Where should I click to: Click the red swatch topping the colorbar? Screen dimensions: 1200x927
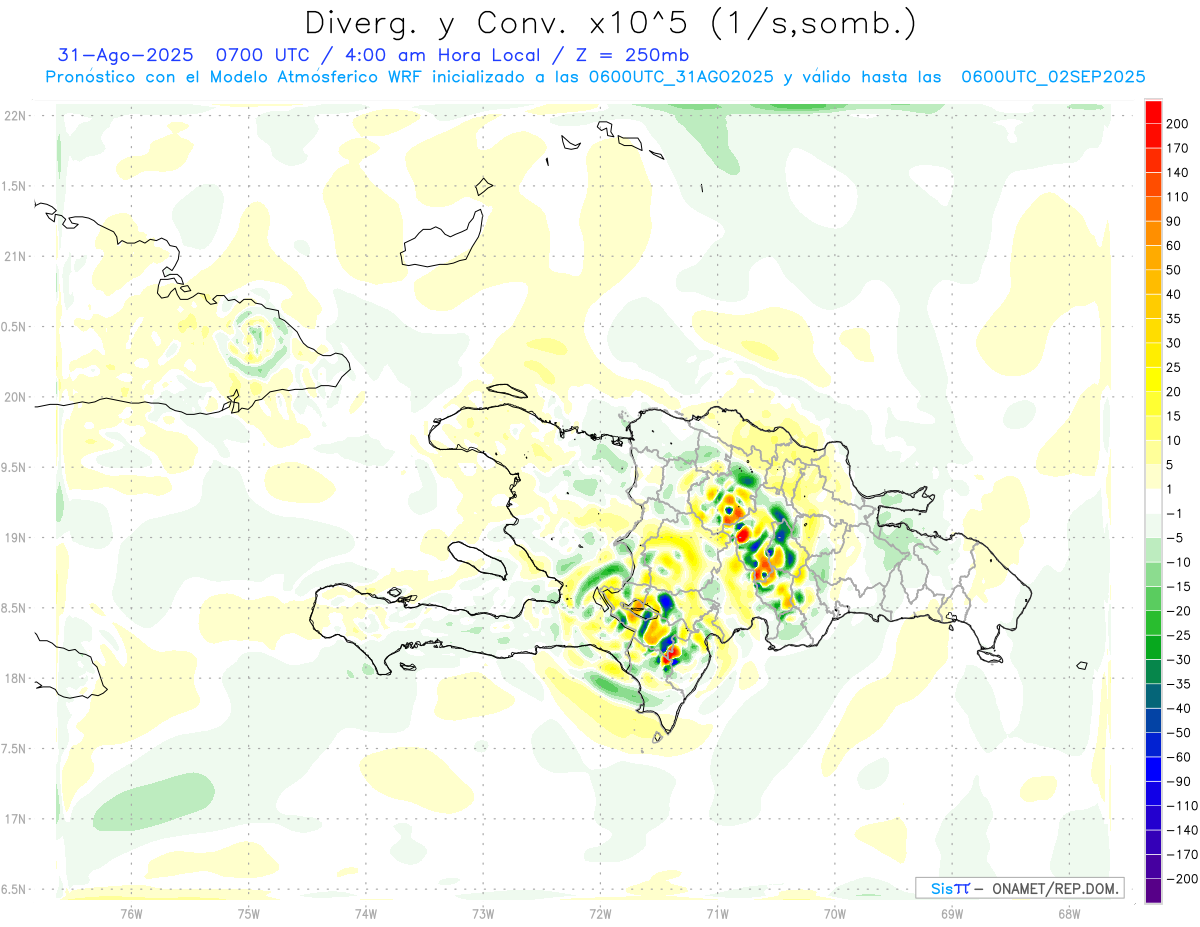pyautogui.click(x=1154, y=111)
